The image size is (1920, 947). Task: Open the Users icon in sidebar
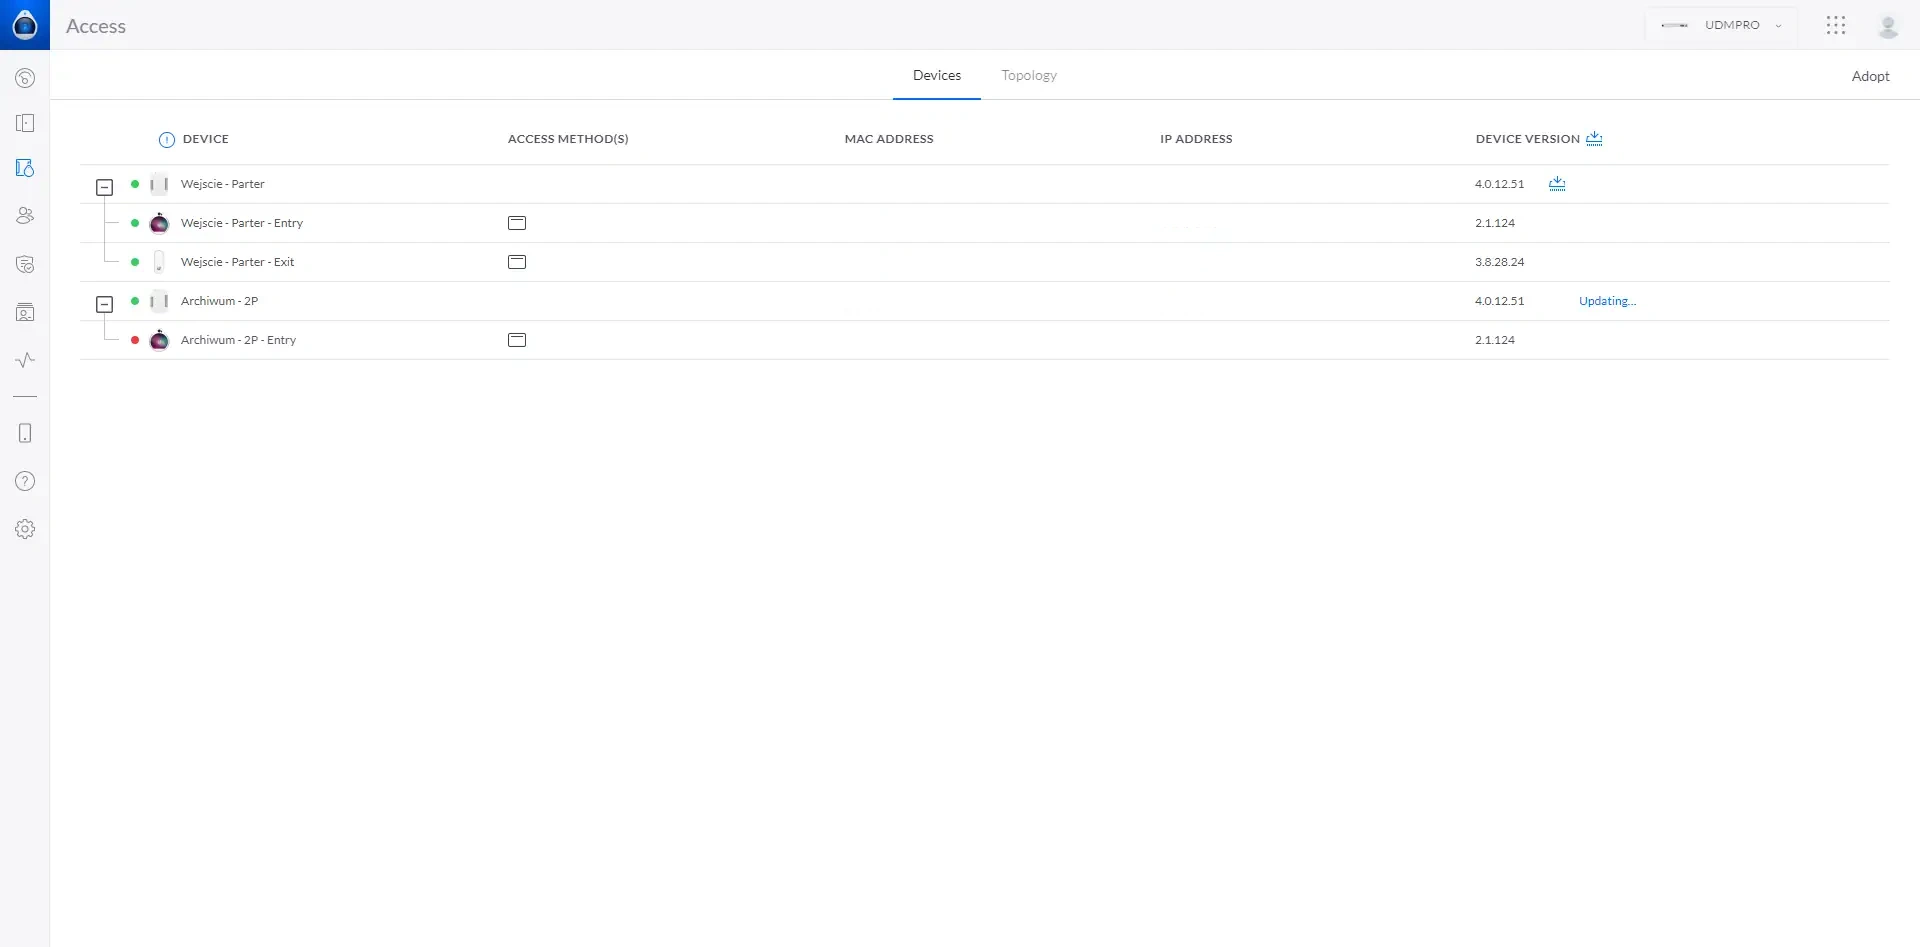pos(25,215)
